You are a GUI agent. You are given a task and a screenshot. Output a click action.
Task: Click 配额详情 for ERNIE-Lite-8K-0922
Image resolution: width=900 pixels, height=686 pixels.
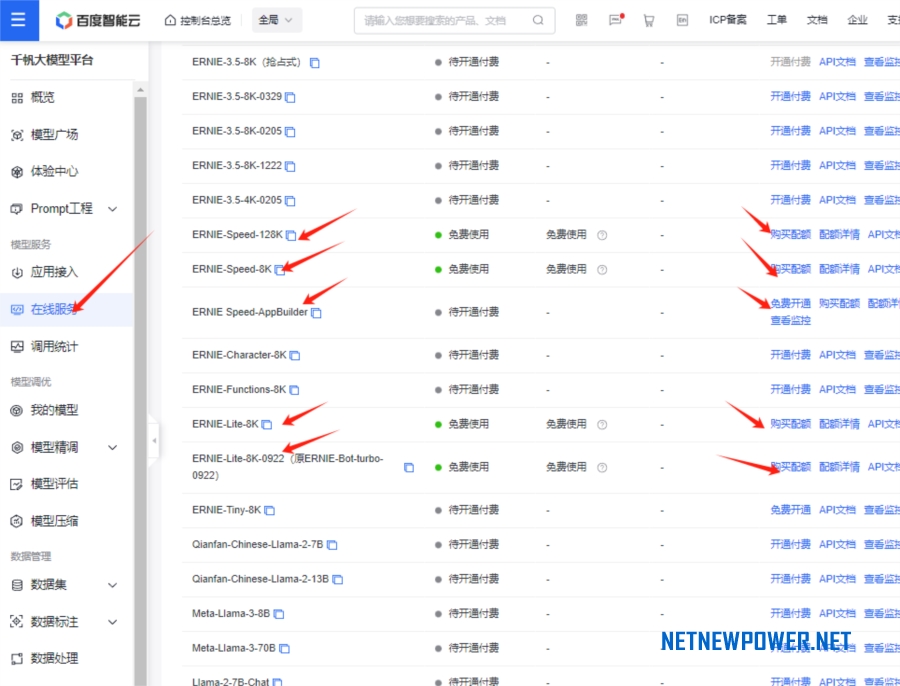(839, 467)
